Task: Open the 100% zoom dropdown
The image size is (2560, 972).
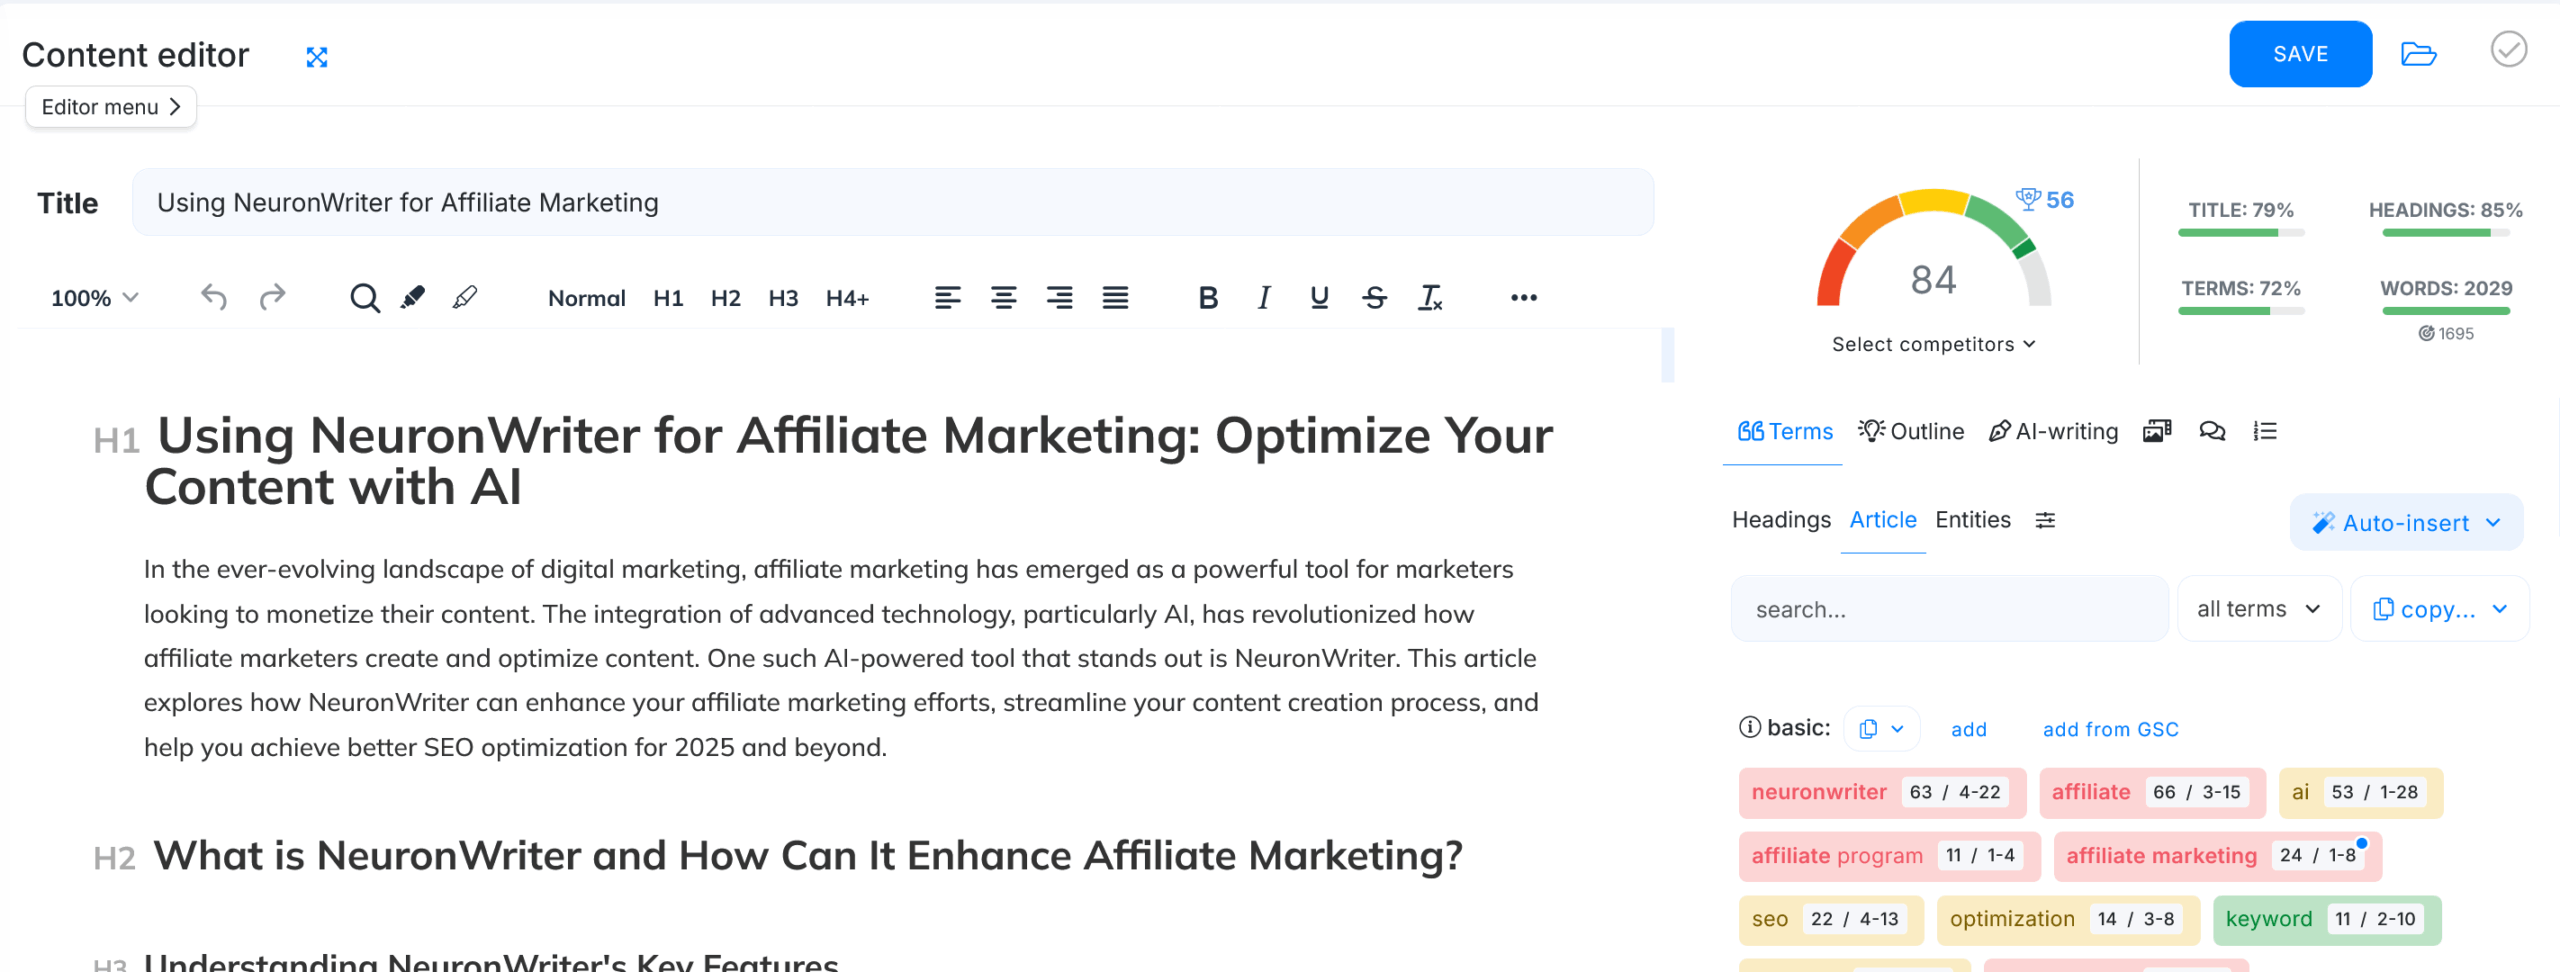Action: pyautogui.click(x=95, y=298)
